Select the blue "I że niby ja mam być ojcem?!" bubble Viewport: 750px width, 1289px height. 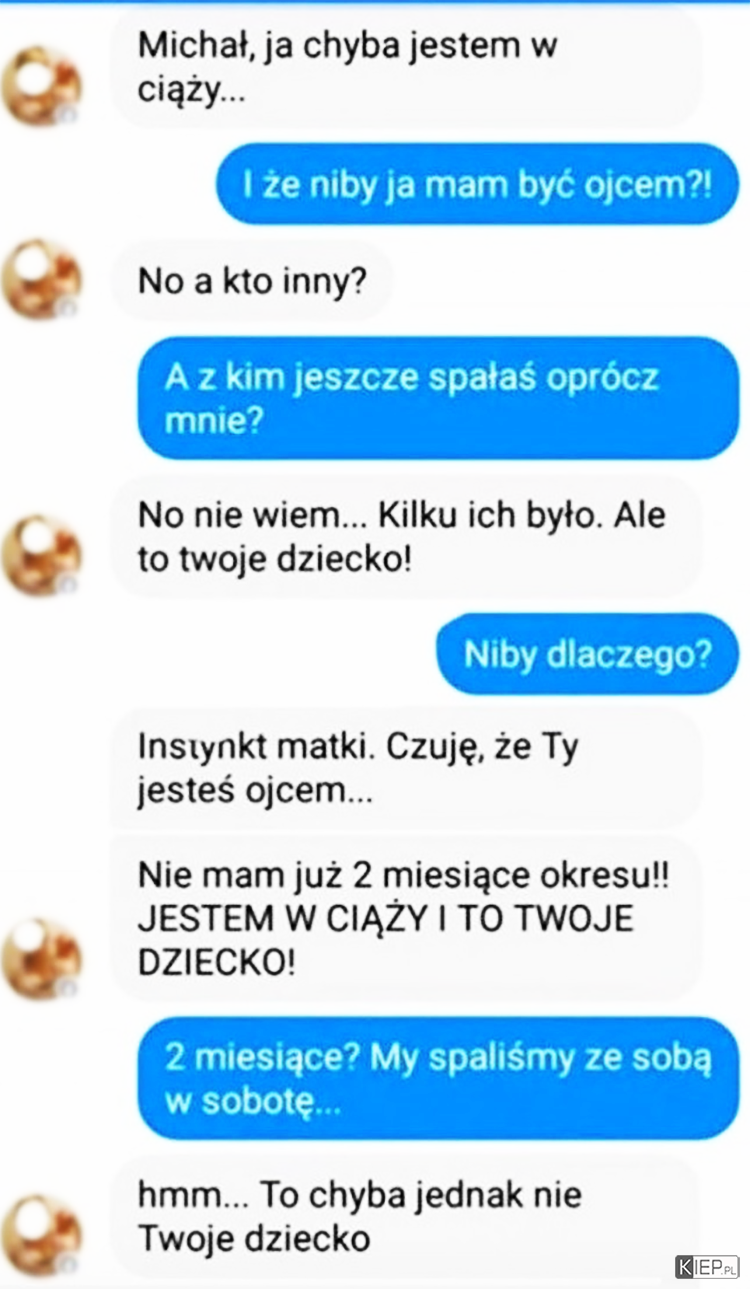(x=477, y=184)
